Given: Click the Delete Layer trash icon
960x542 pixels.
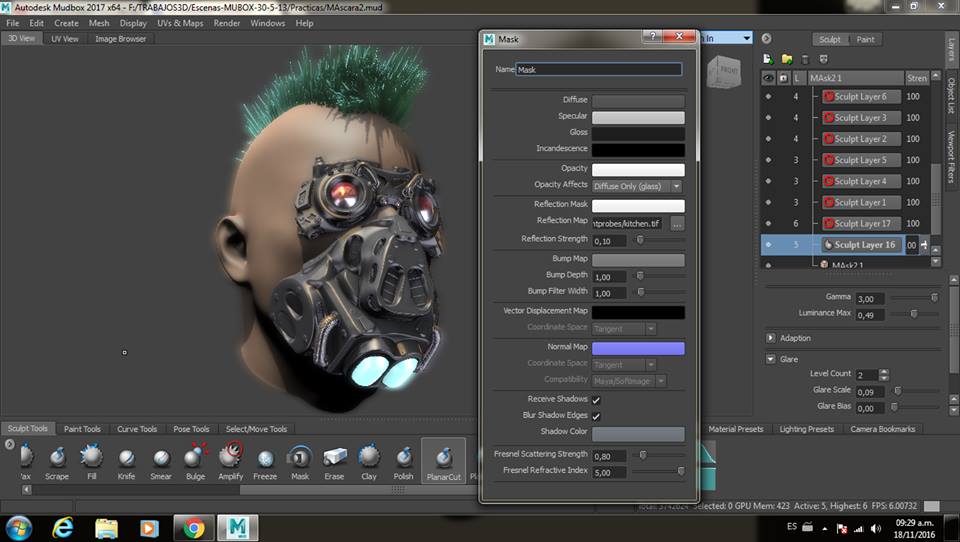Looking at the screenshot, I should pyautogui.click(x=805, y=59).
